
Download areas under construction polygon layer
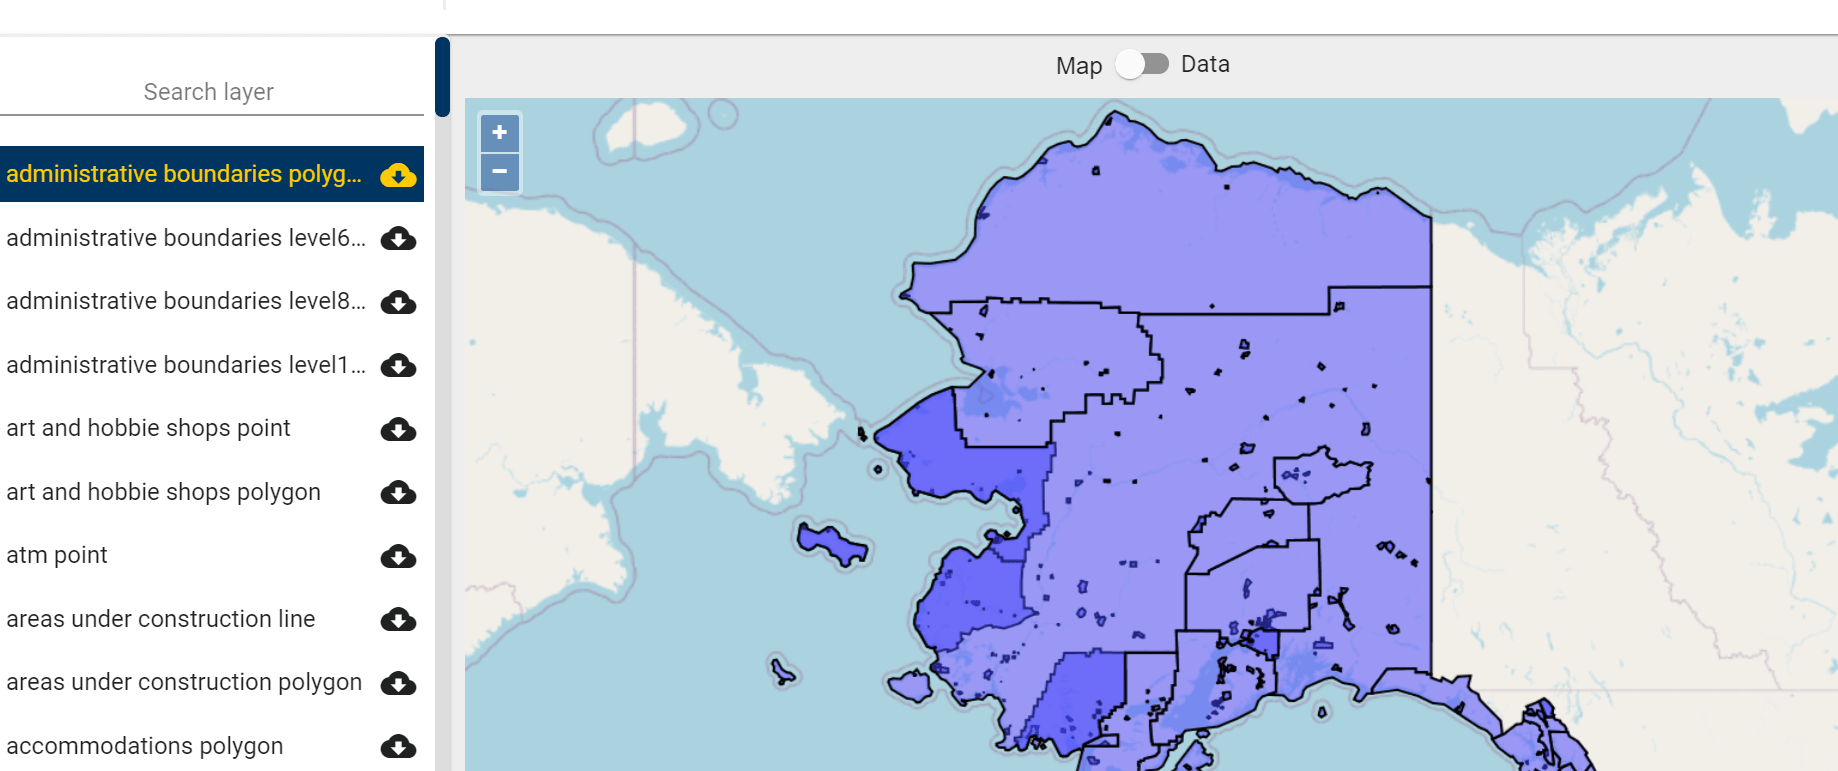(398, 683)
